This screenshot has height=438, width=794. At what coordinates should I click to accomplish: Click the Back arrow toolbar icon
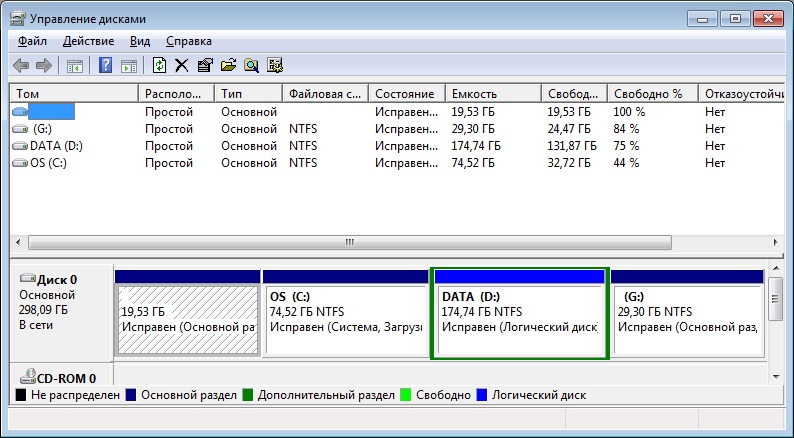click(x=21, y=65)
